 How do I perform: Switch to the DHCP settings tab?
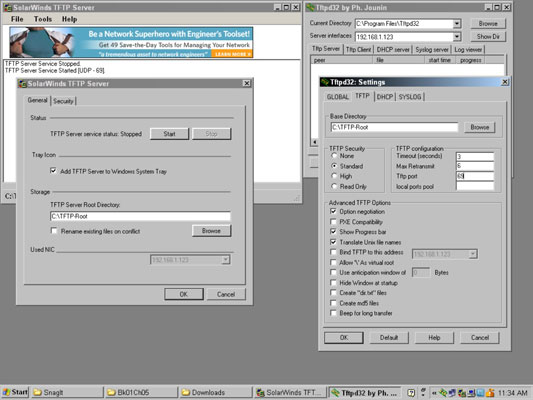385,97
